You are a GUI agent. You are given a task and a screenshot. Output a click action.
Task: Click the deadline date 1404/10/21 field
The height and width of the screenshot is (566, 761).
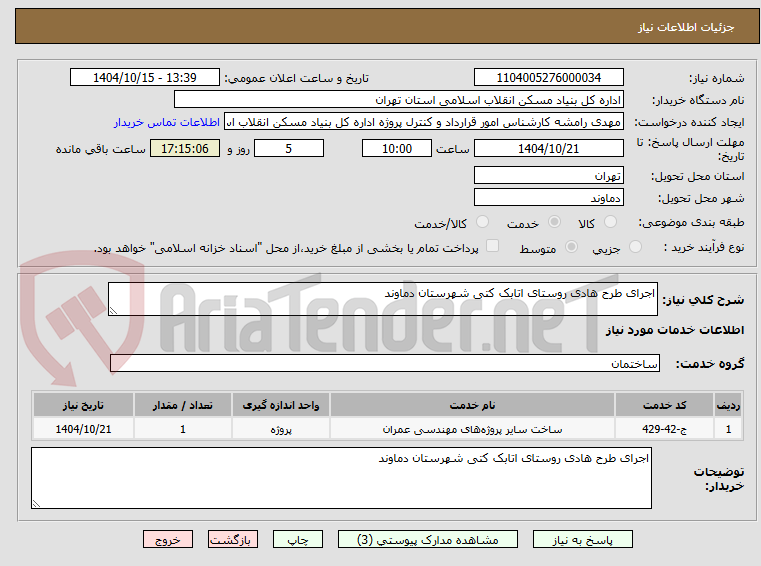[x=548, y=148]
